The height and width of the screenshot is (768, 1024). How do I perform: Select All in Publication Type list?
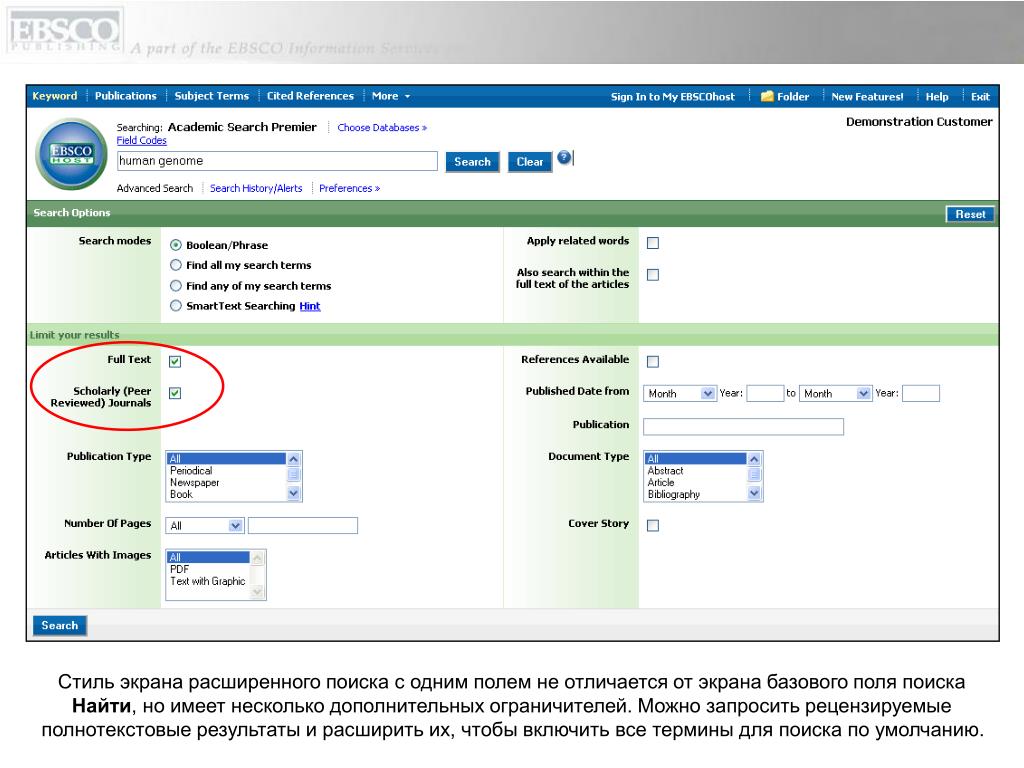point(226,458)
